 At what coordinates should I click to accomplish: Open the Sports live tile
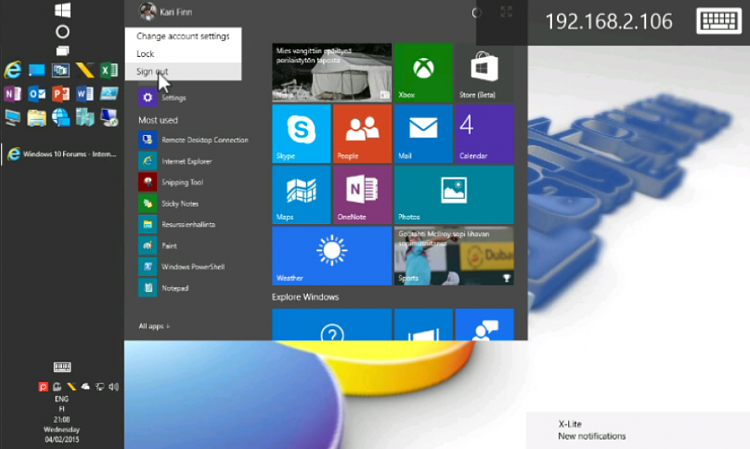coord(454,256)
